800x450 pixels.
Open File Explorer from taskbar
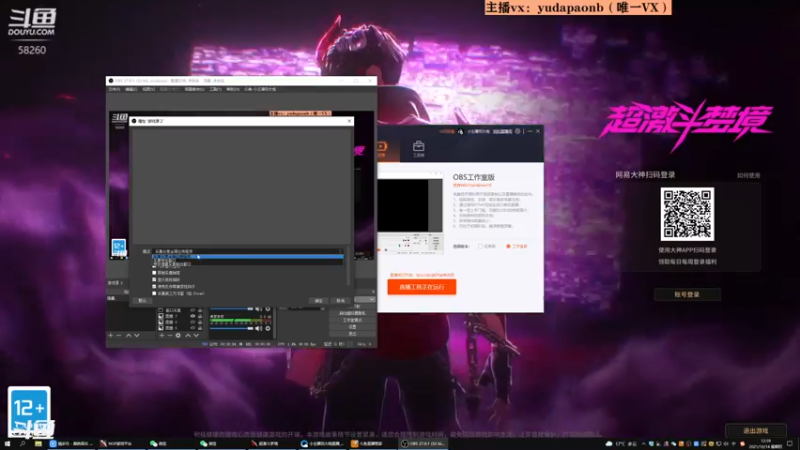(38, 444)
